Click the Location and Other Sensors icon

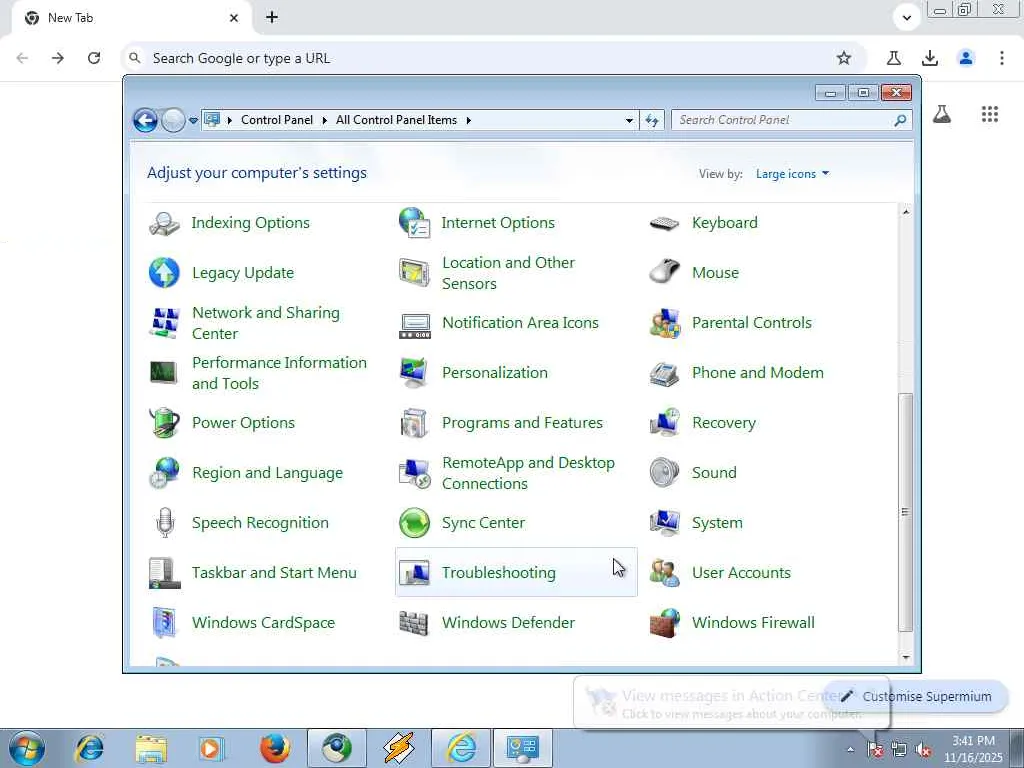(414, 273)
